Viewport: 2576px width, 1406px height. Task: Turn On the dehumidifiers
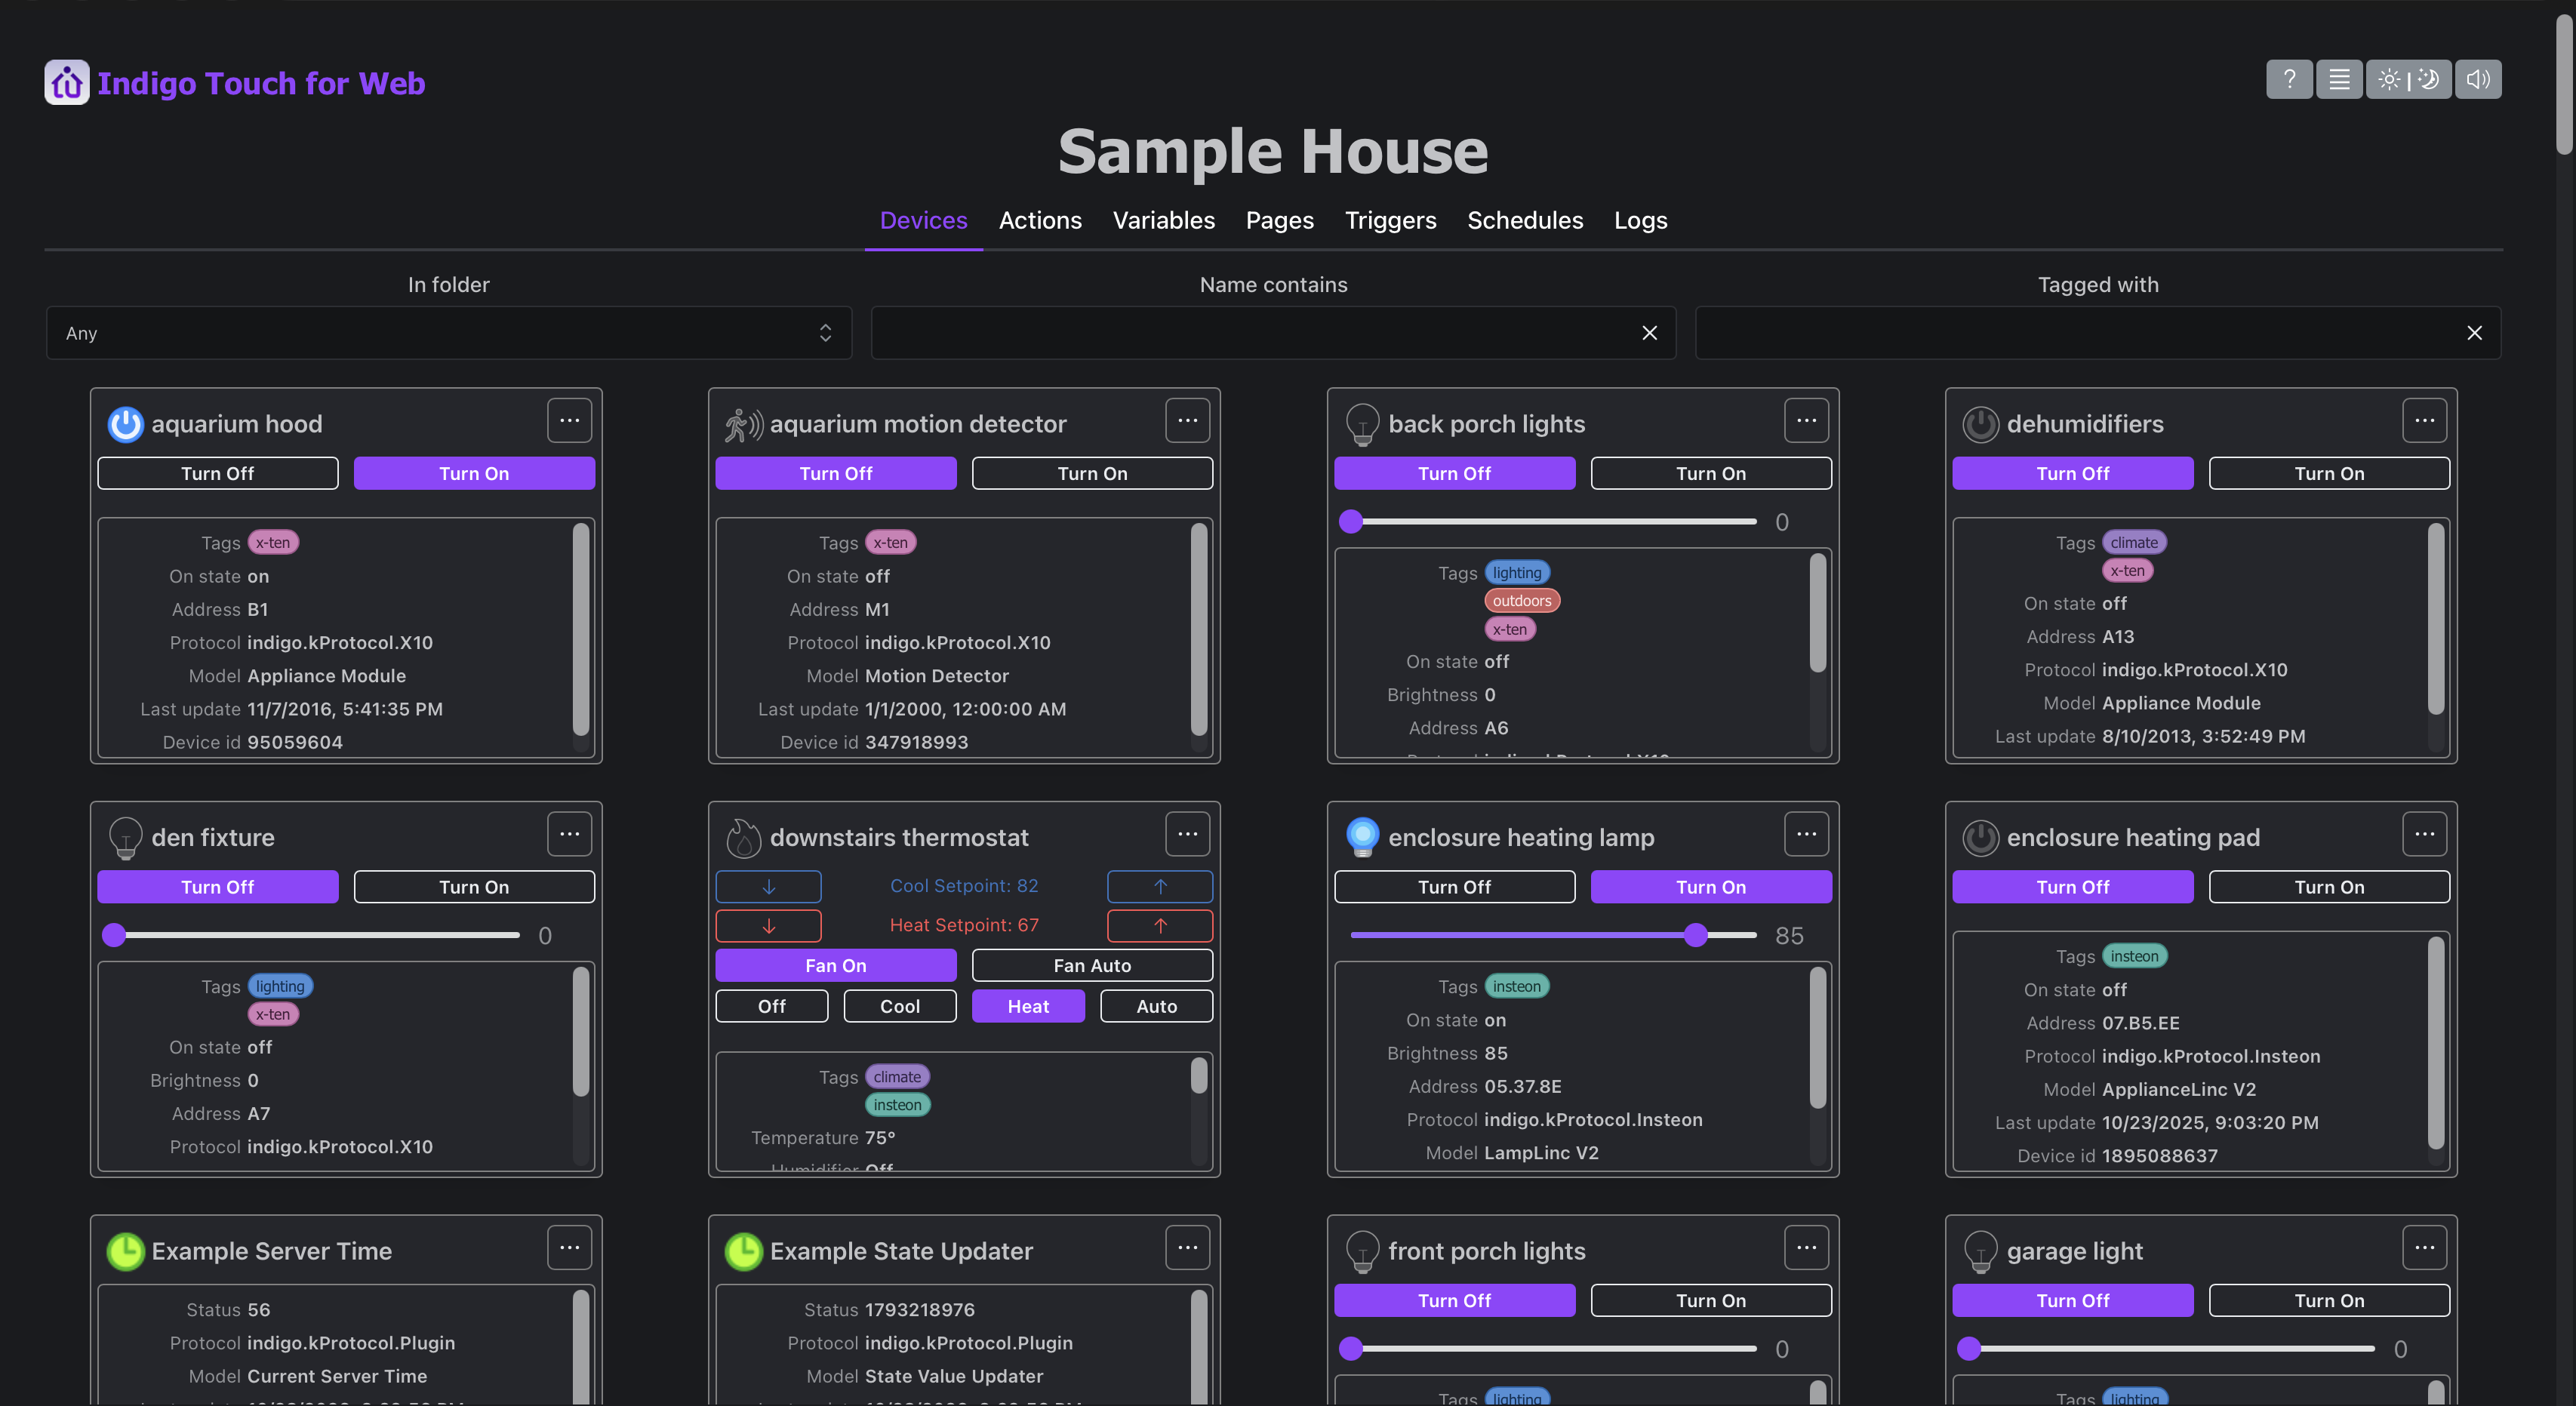tap(2329, 473)
